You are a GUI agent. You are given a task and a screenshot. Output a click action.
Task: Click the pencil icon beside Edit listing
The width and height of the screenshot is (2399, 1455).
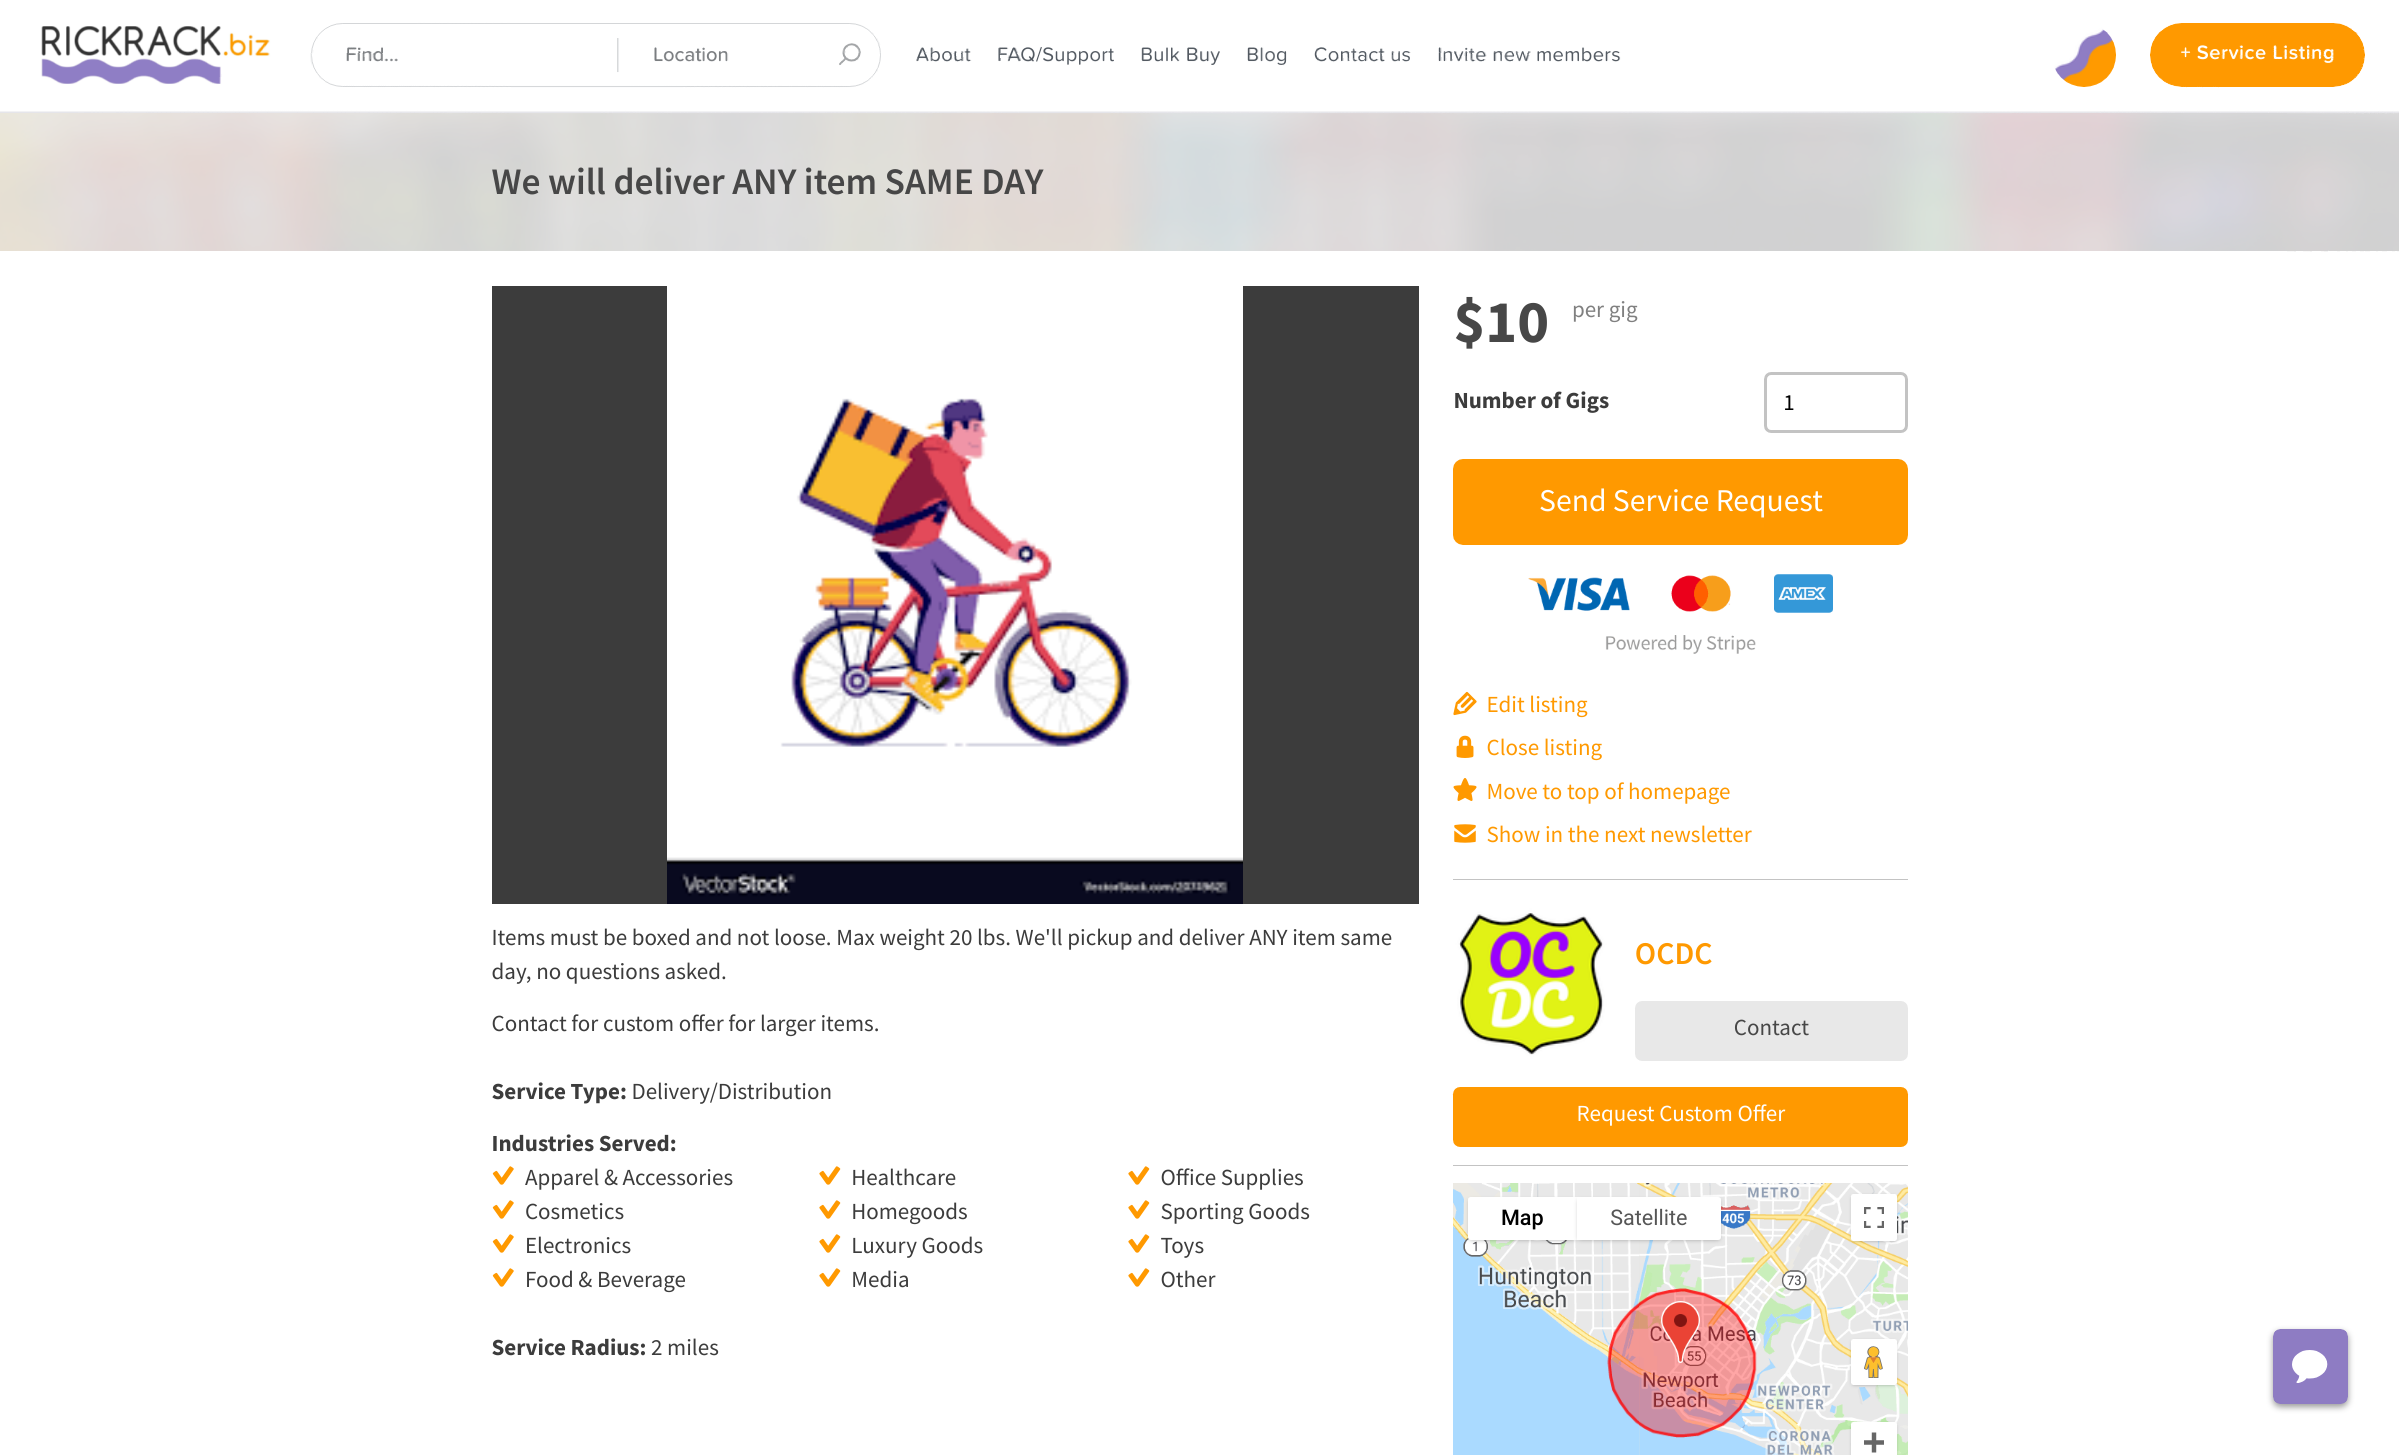pyautogui.click(x=1465, y=704)
